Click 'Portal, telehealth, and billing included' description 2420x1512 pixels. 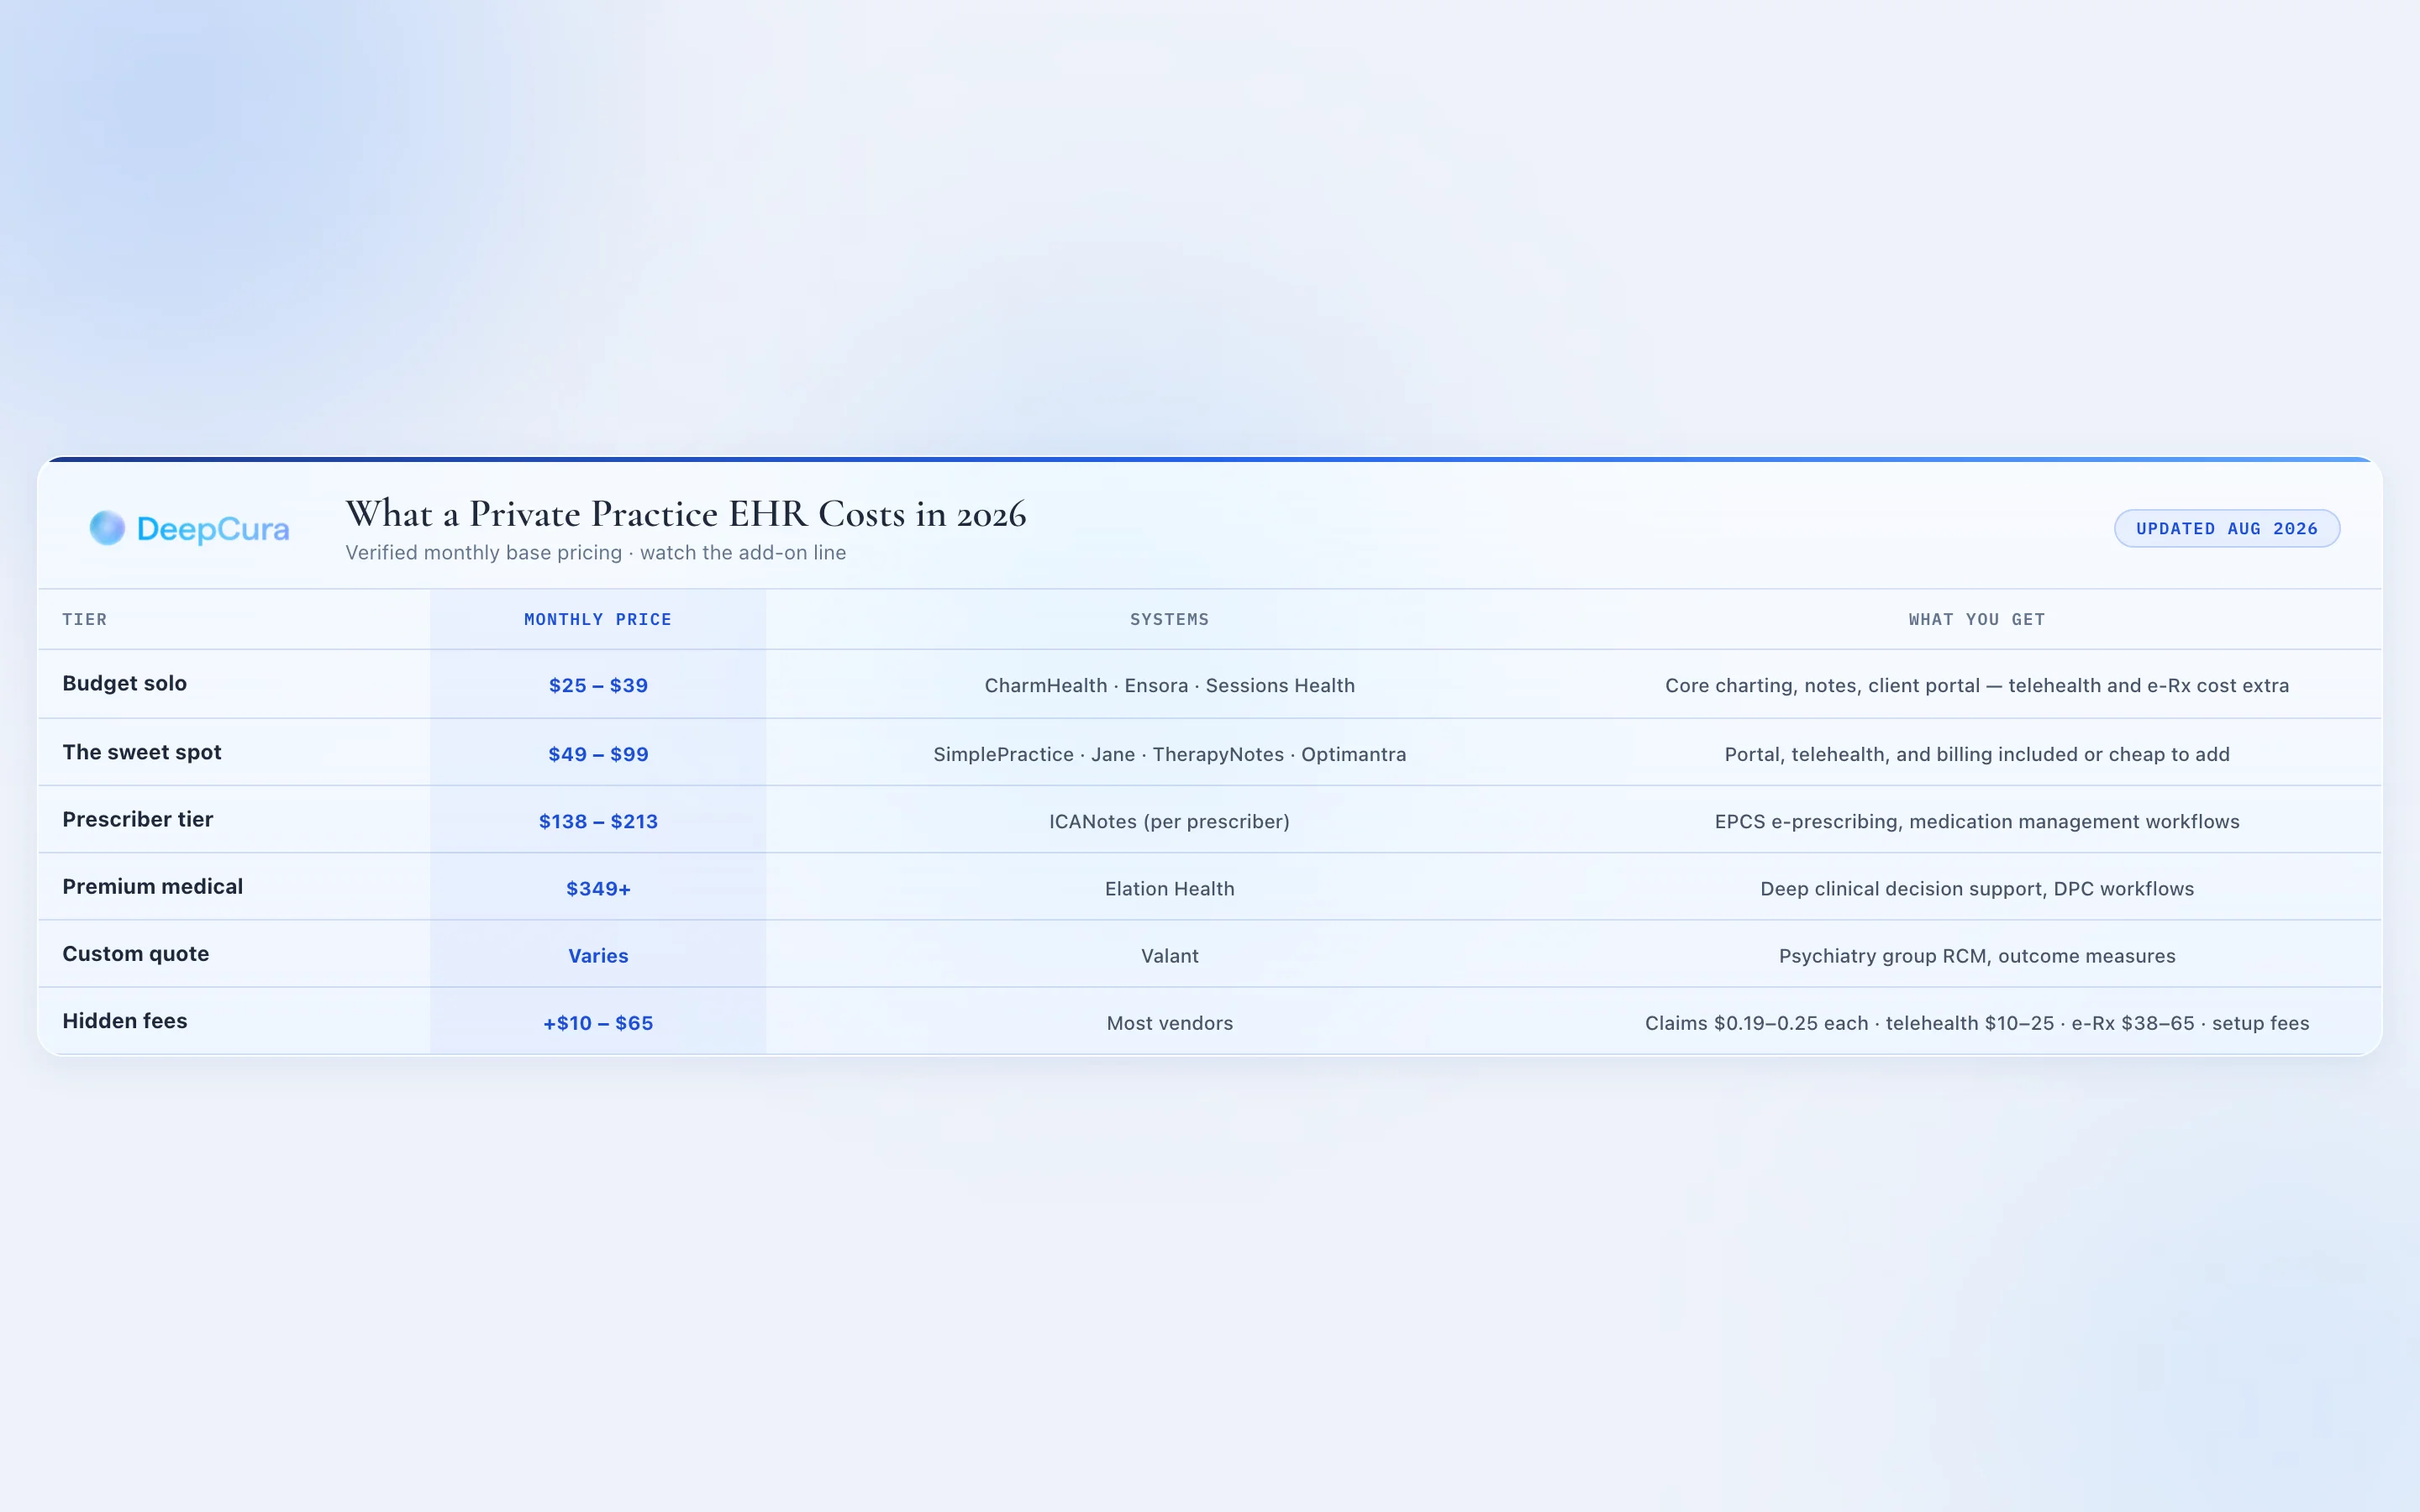[x=1901, y=754]
